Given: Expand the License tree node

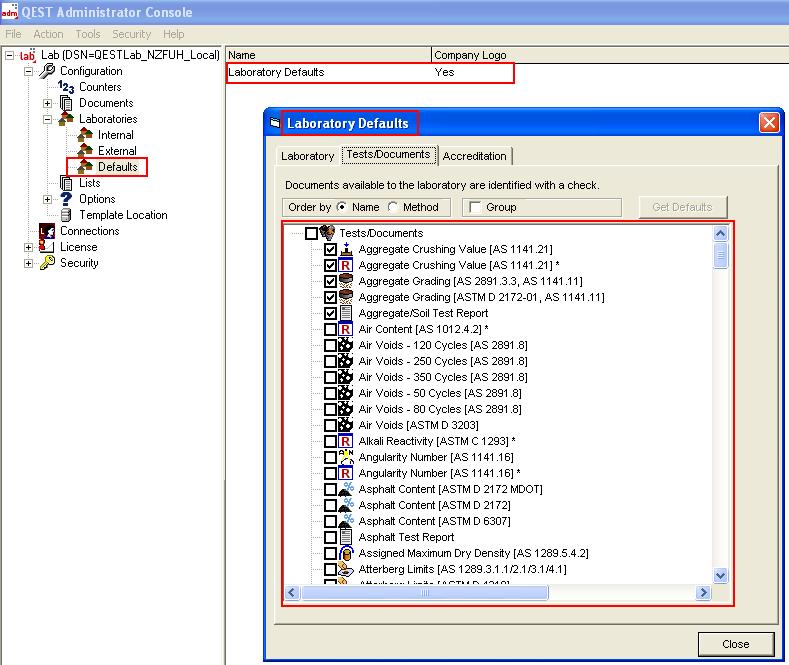Looking at the screenshot, I should [28, 247].
